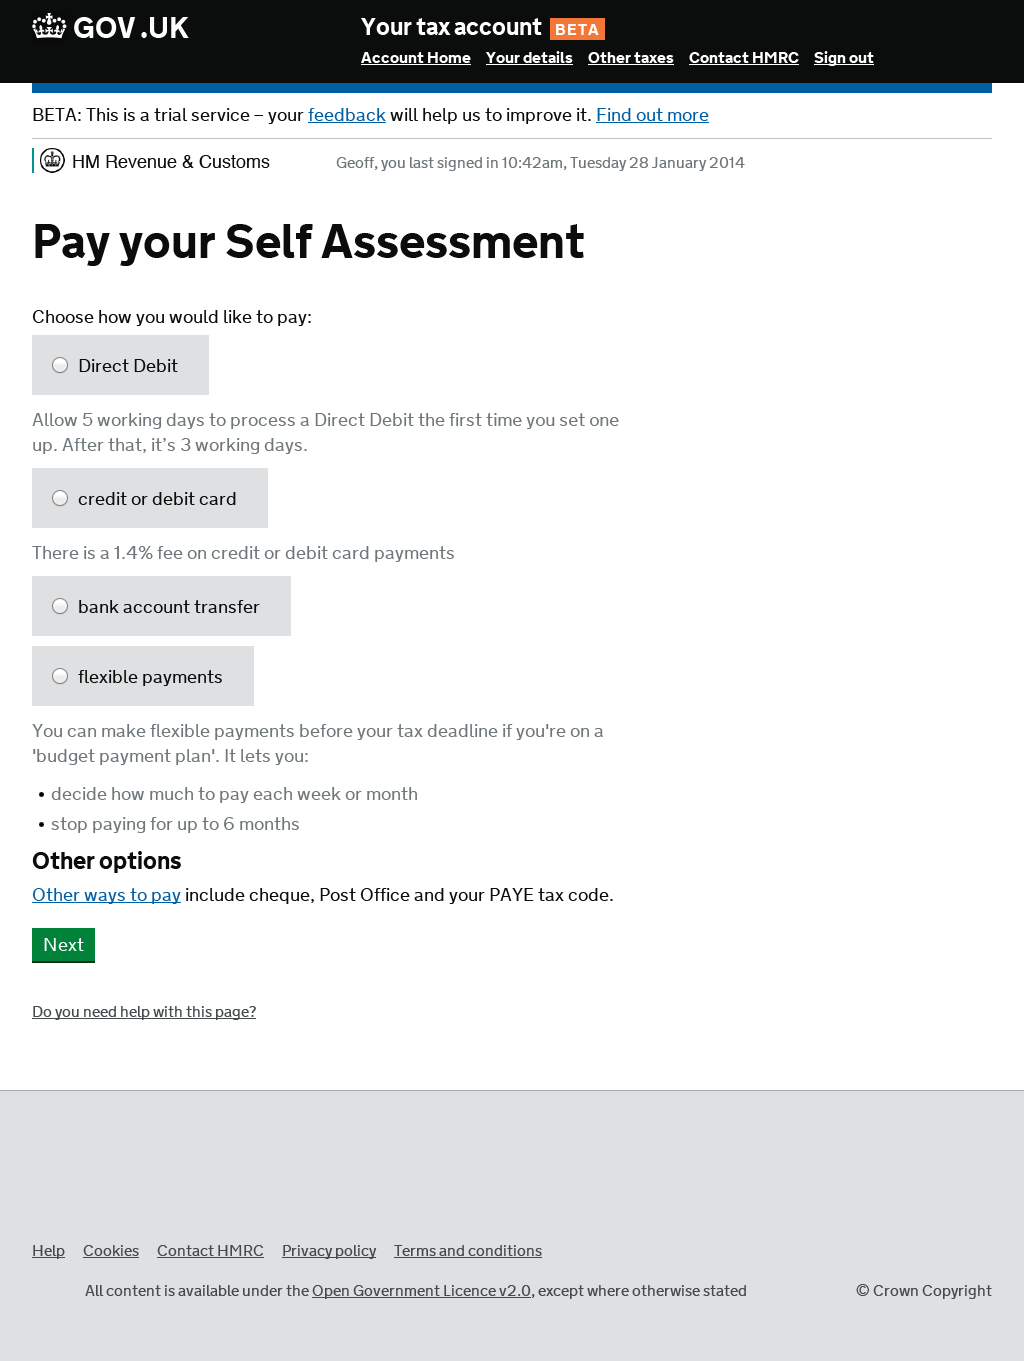Sign out of the tax account
The width and height of the screenshot is (1024, 1361).
pyautogui.click(x=843, y=58)
